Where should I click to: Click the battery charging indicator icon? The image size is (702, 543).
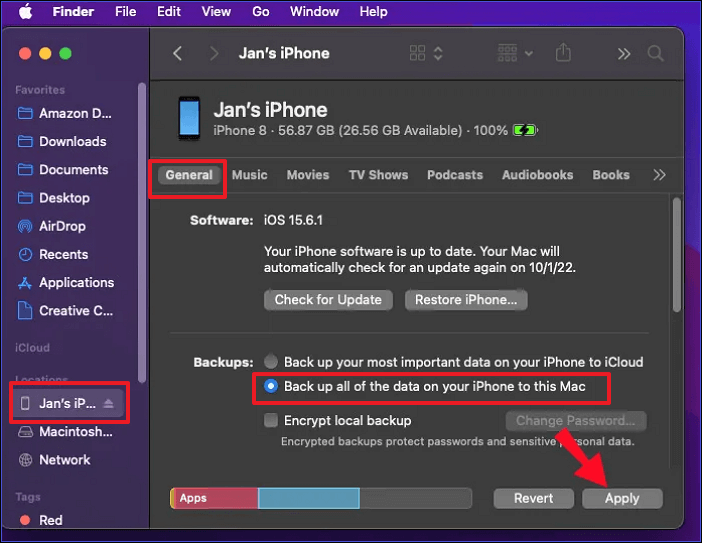click(x=525, y=131)
